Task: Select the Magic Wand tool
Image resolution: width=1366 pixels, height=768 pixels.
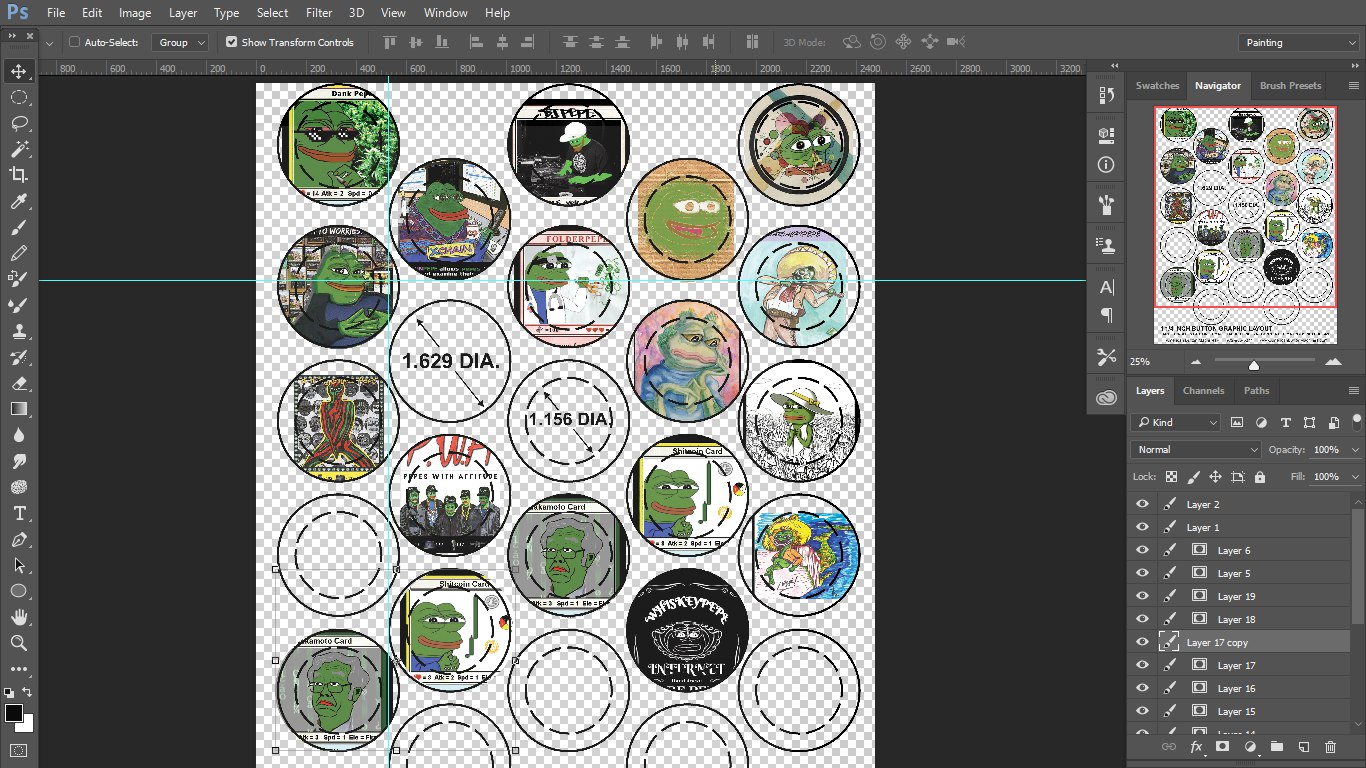Action: [x=19, y=149]
